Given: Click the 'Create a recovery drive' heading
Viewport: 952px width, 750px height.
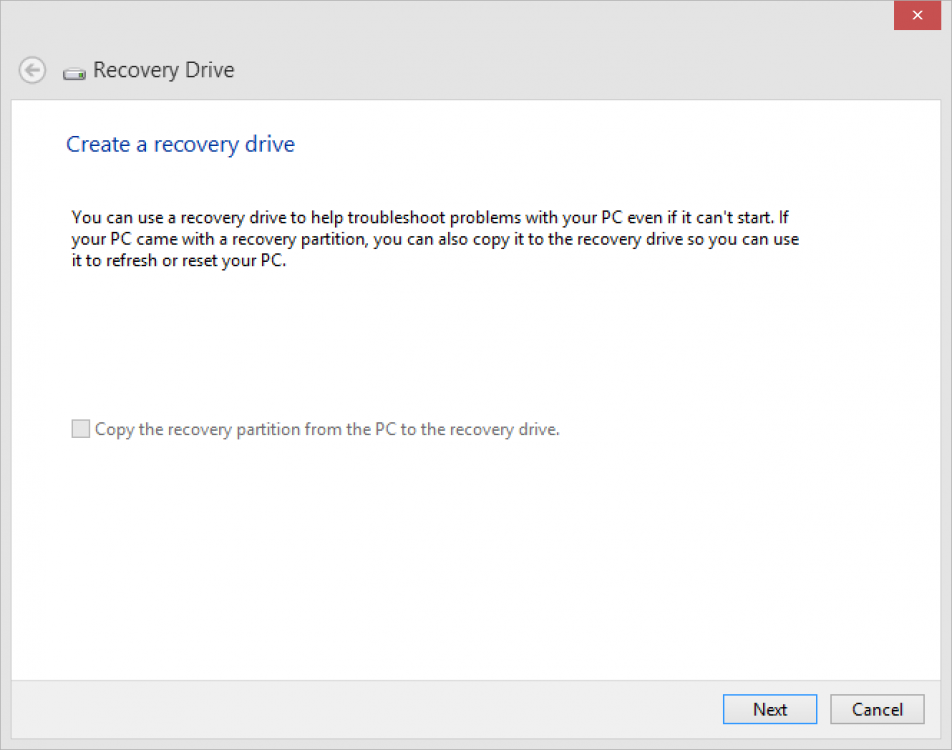Looking at the screenshot, I should (x=180, y=145).
